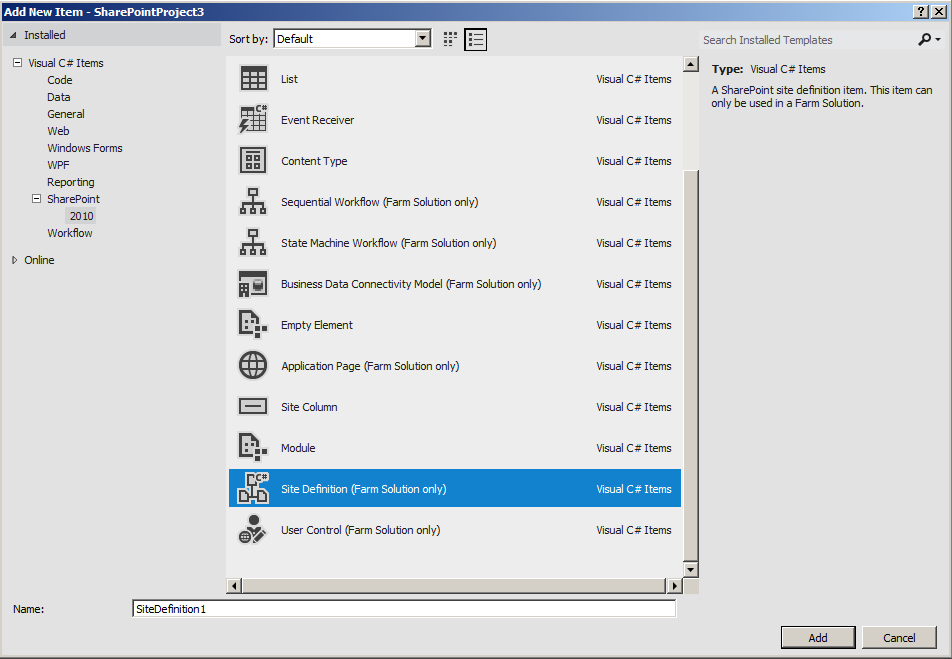Click the vertical scrollbar up arrow
This screenshot has height=659, width=952.
click(x=690, y=64)
